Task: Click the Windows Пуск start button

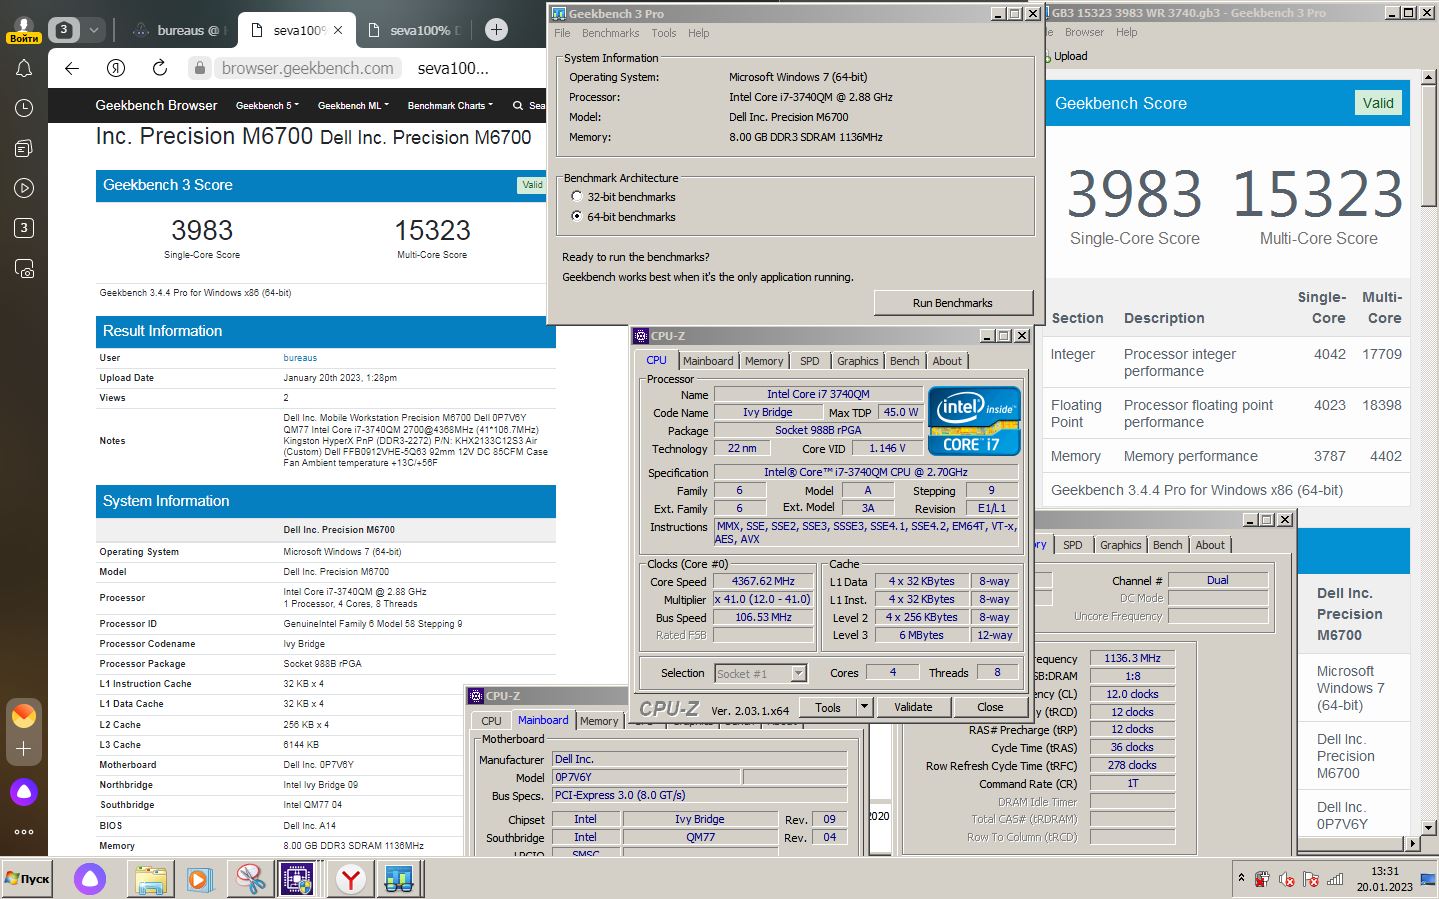Action: 27,879
